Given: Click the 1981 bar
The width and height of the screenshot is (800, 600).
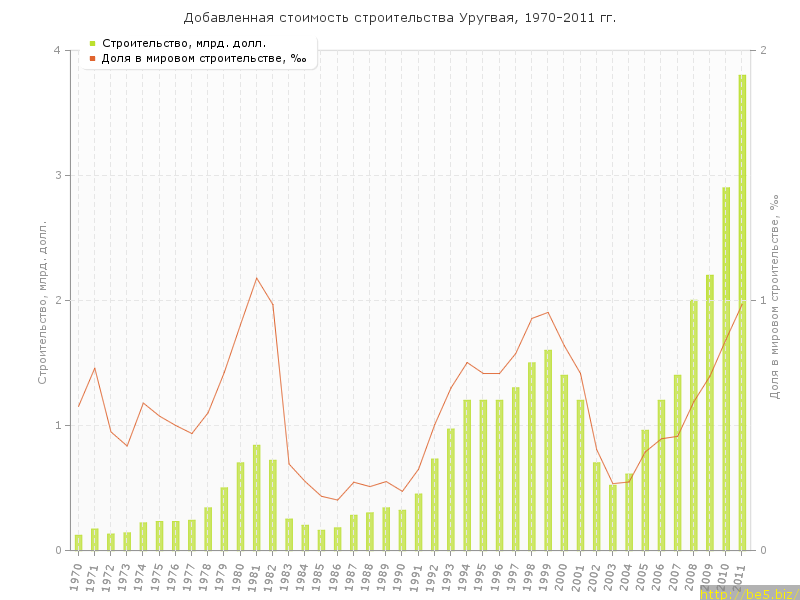Looking at the screenshot, I should (256, 497).
